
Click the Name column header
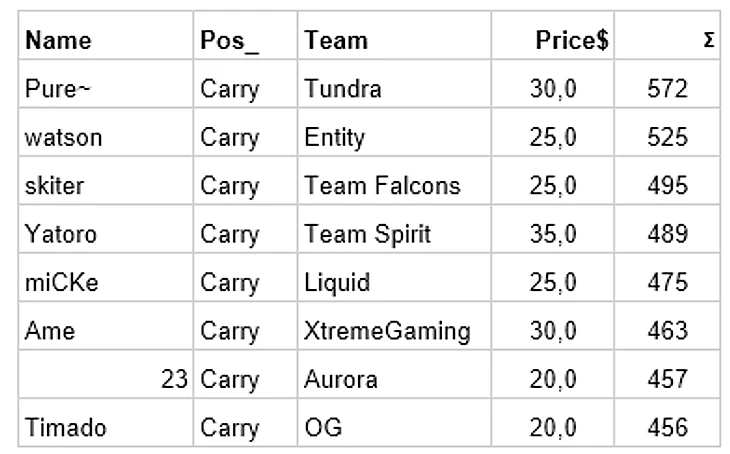pyautogui.click(x=106, y=36)
